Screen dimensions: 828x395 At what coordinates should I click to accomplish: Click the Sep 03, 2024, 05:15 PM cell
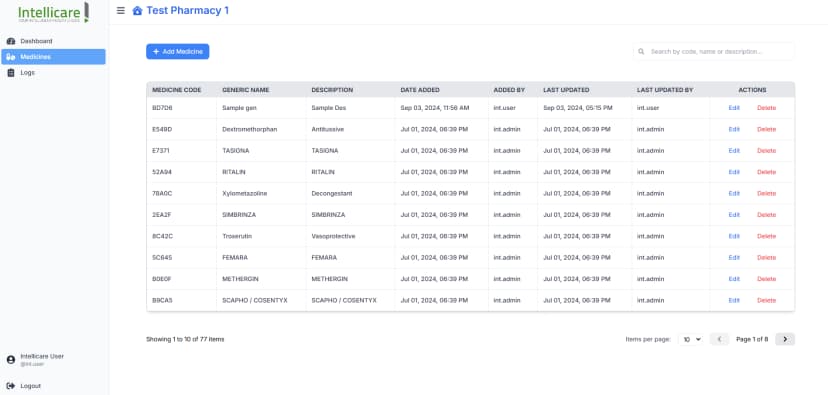coord(578,108)
